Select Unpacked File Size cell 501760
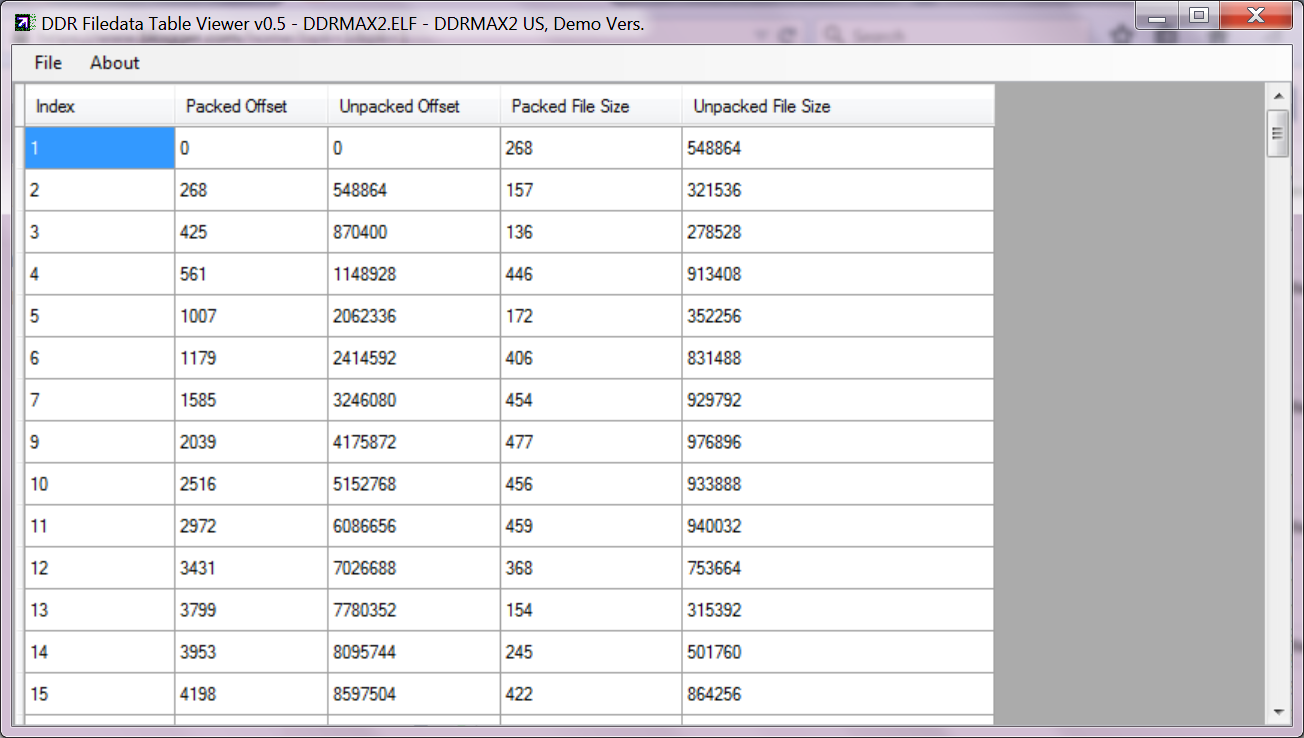This screenshot has height=738, width=1304. pyautogui.click(x=838, y=652)
